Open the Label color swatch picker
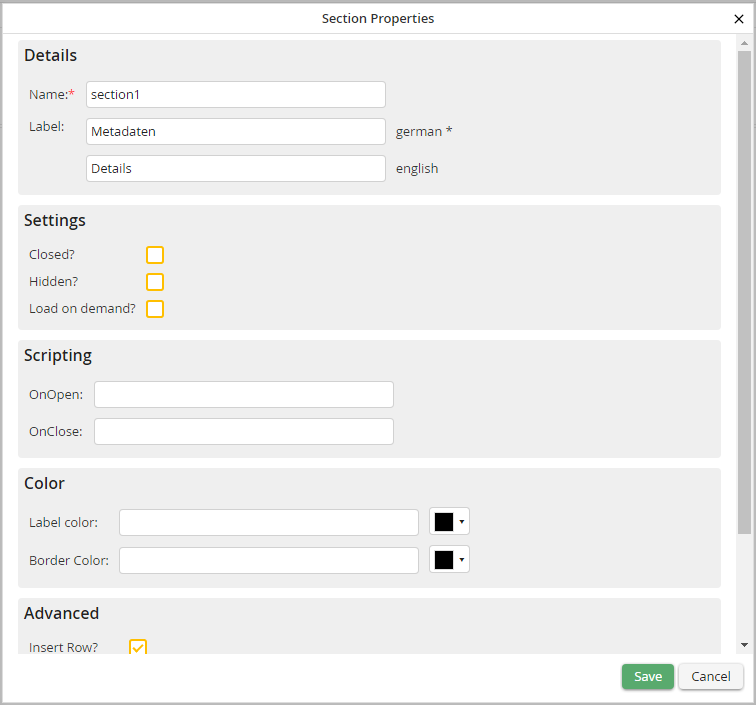This screenshot has width=756, height=705. coord(449,521)
